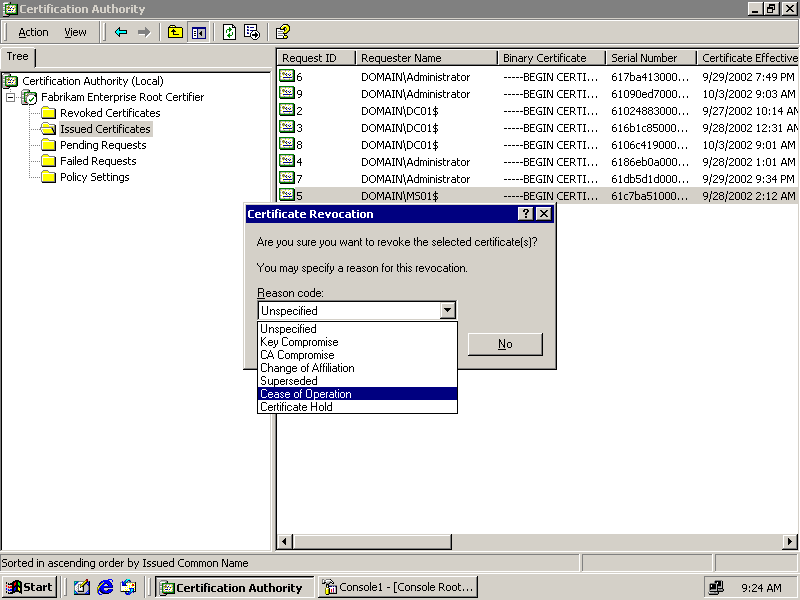
Task: Open the View menu
Action: tap(75, 32)
